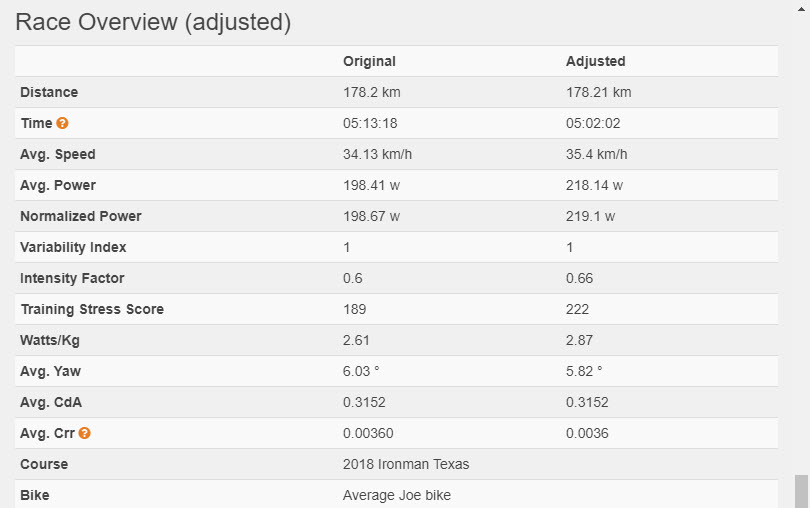Click the Avg. CdA row label
810x508 pixels.
click(52, 402)
